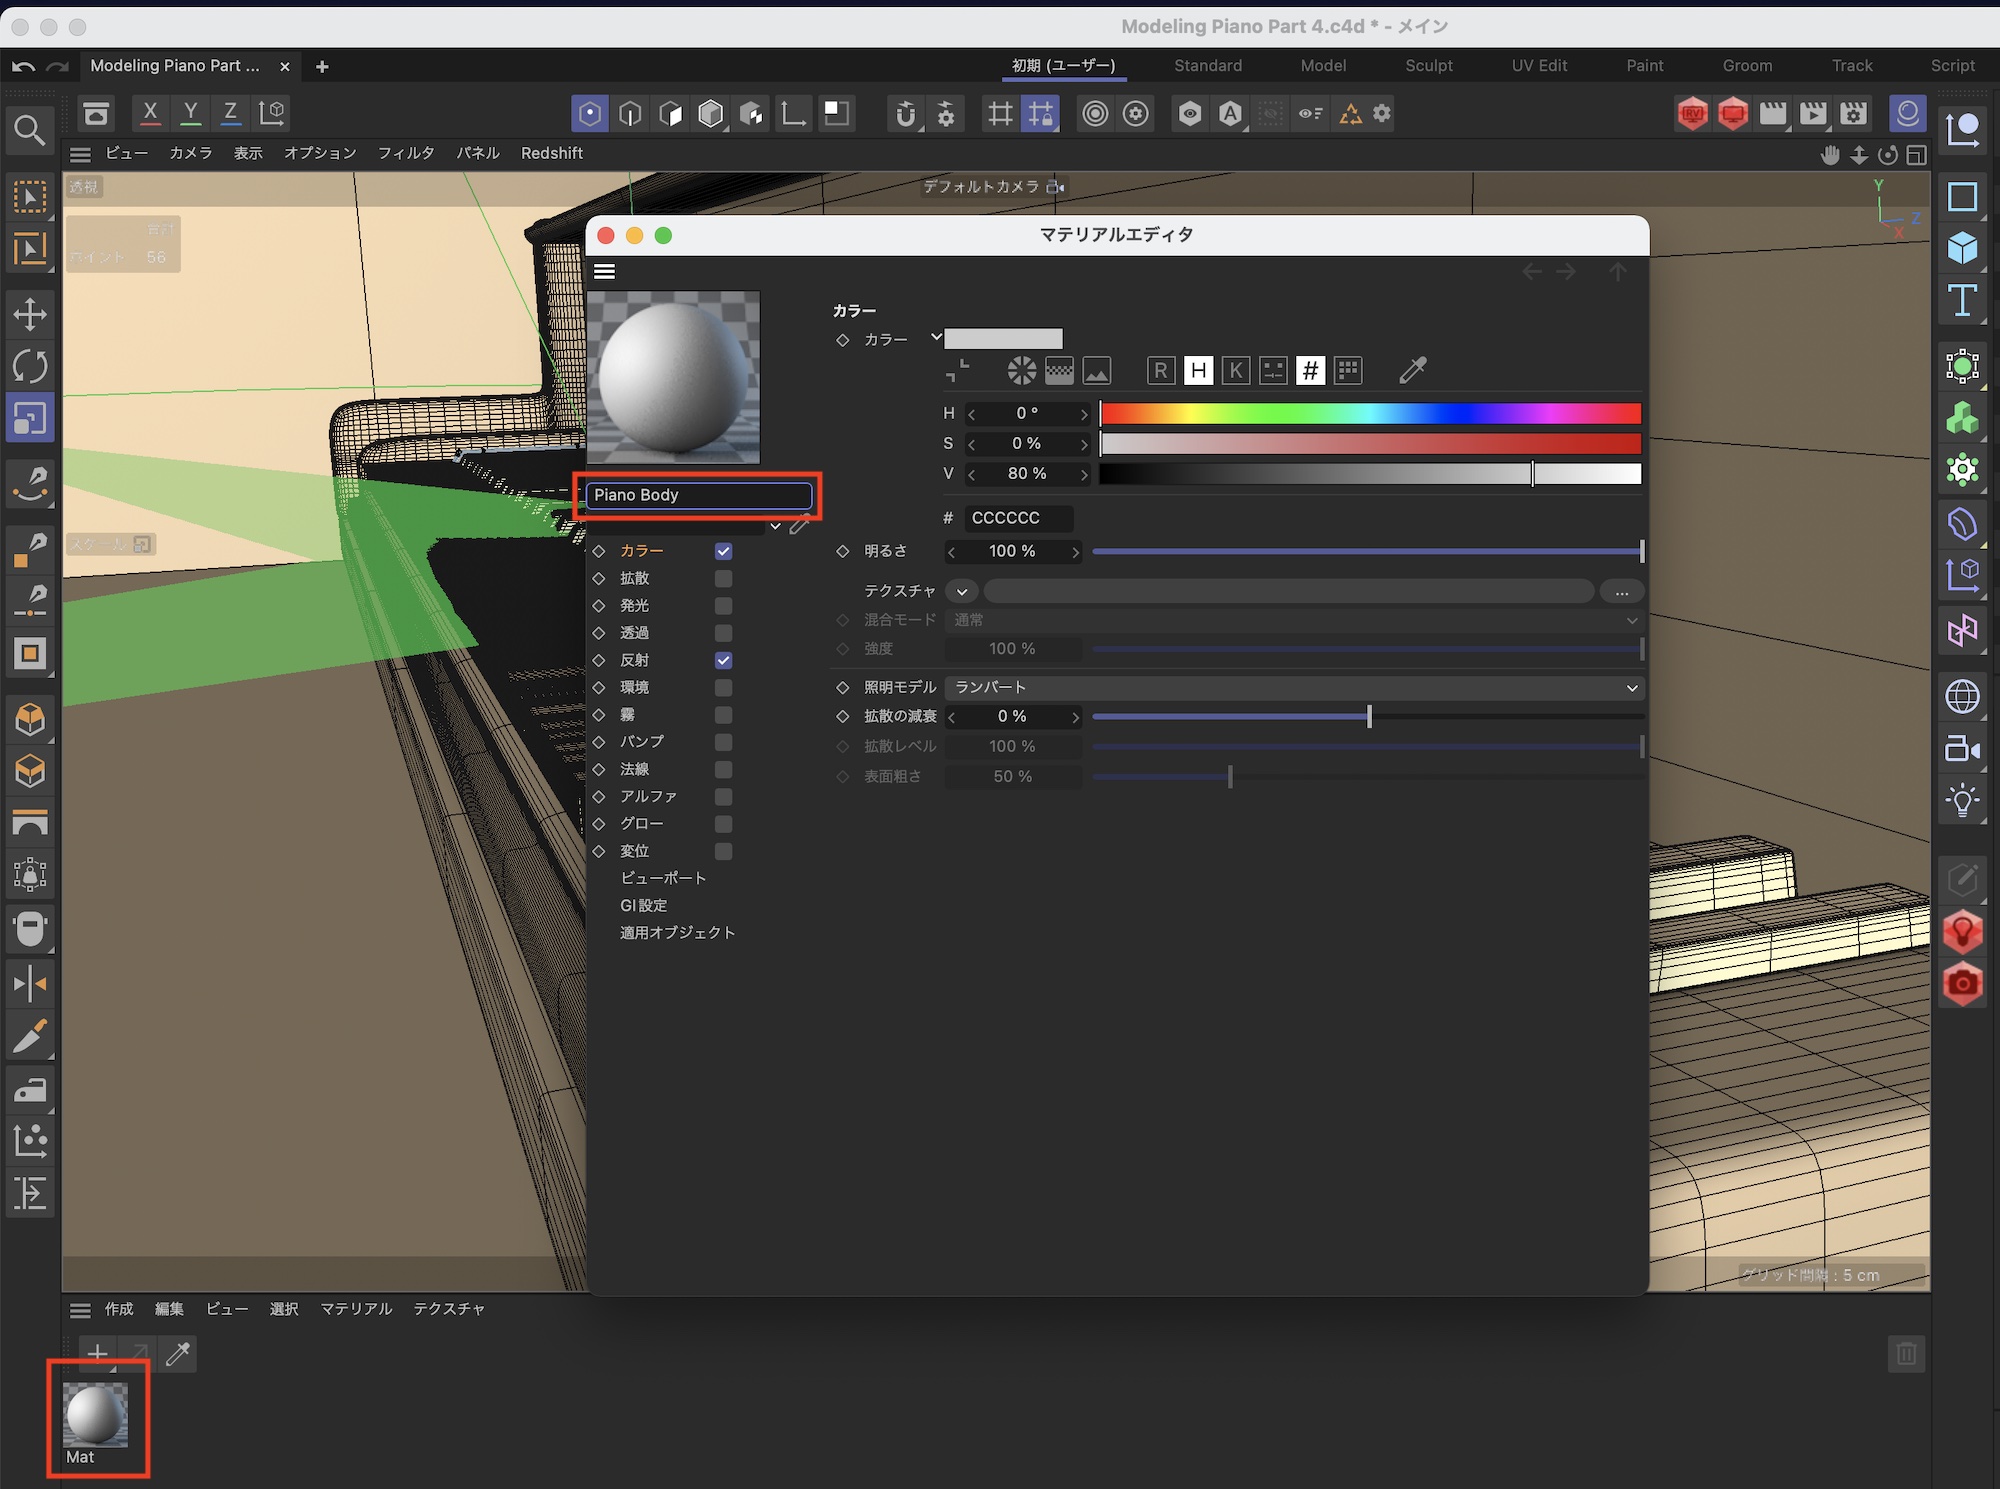The image size is (2000, 1489).
Task: Open the テクスチャ dropdown arrow
Action: point(961,592)
